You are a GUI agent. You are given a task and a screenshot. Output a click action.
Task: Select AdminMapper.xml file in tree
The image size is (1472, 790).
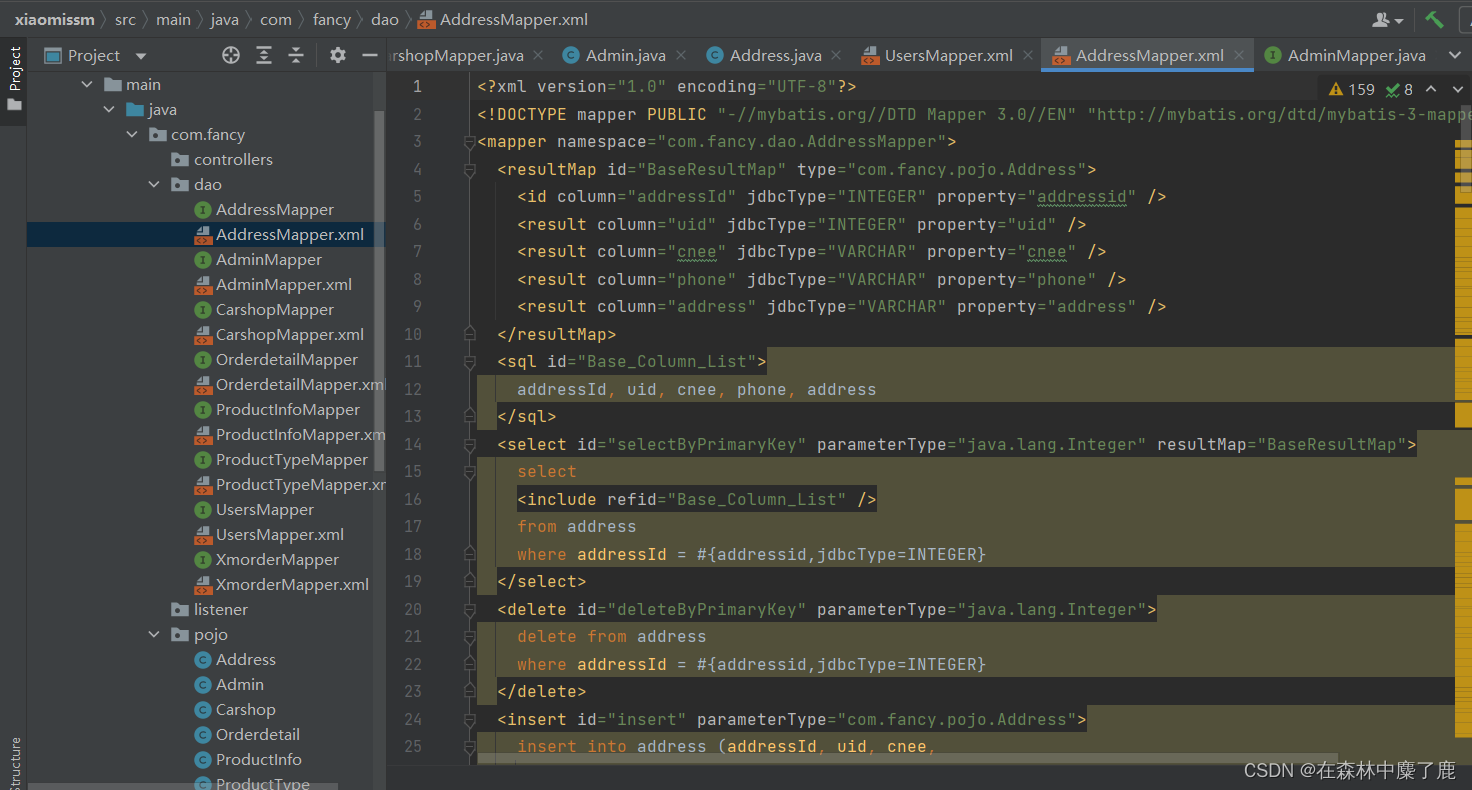[274, 285]
